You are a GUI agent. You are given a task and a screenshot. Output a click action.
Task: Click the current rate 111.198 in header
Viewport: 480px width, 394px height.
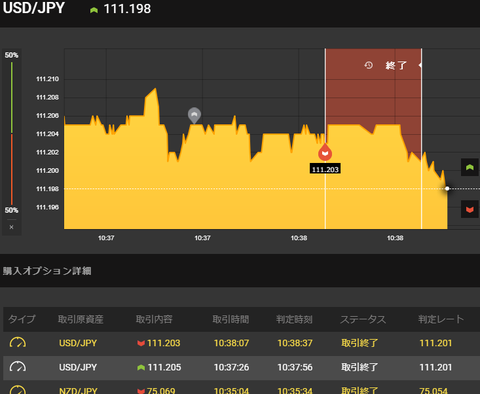127,9
